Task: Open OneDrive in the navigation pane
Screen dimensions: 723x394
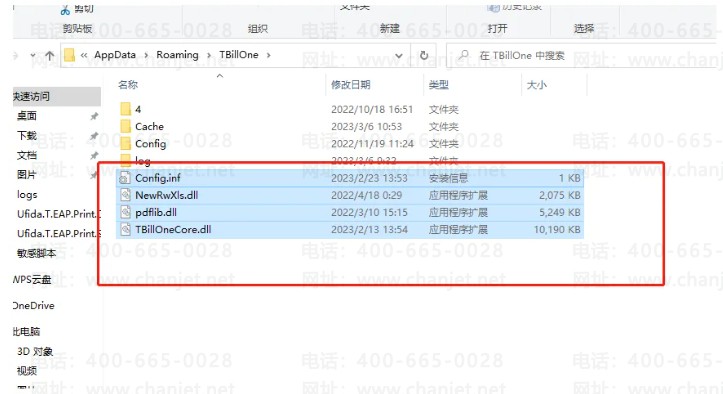Action: coord(34,305)
